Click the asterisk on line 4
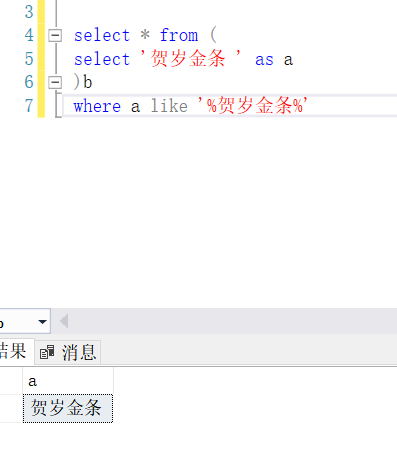Viewport: 397px width, 453px height. (145, 34)
